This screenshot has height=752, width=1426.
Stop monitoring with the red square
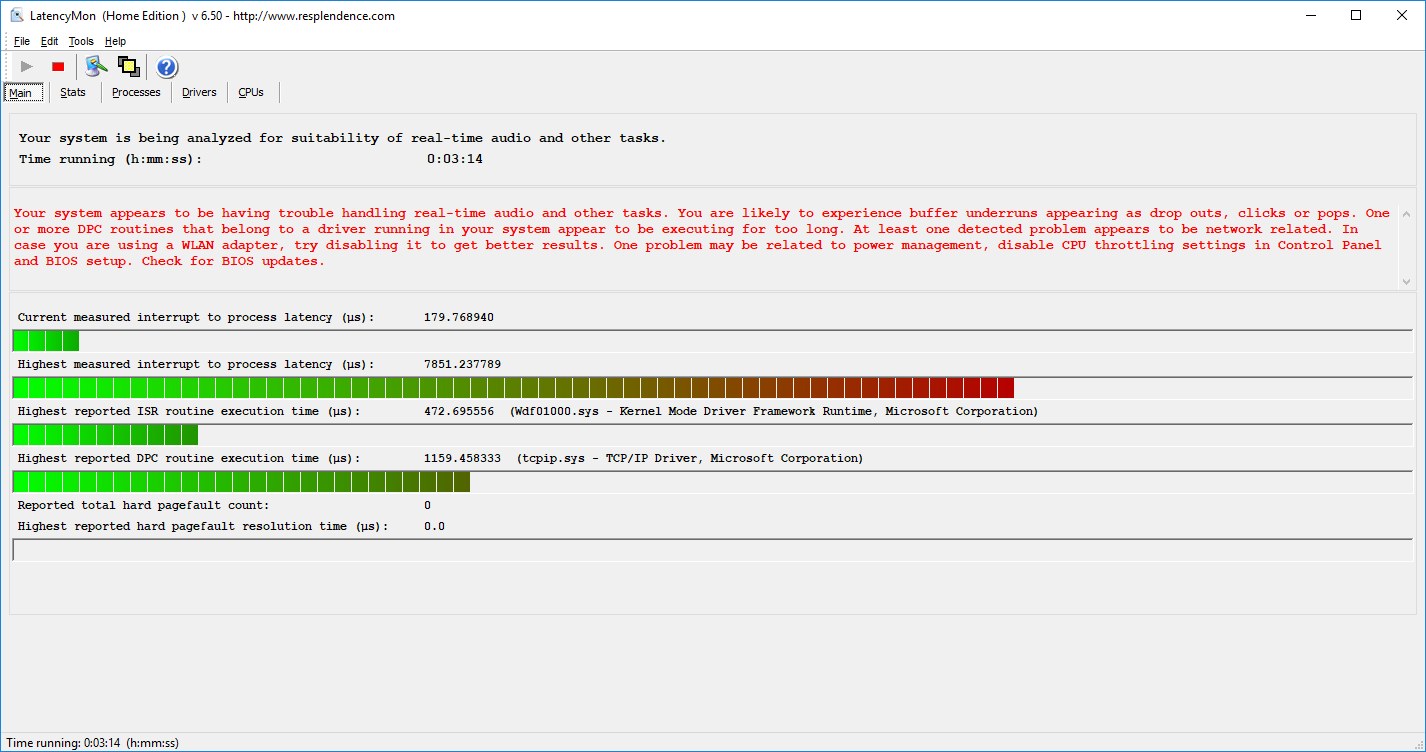[x=58, y=67]
